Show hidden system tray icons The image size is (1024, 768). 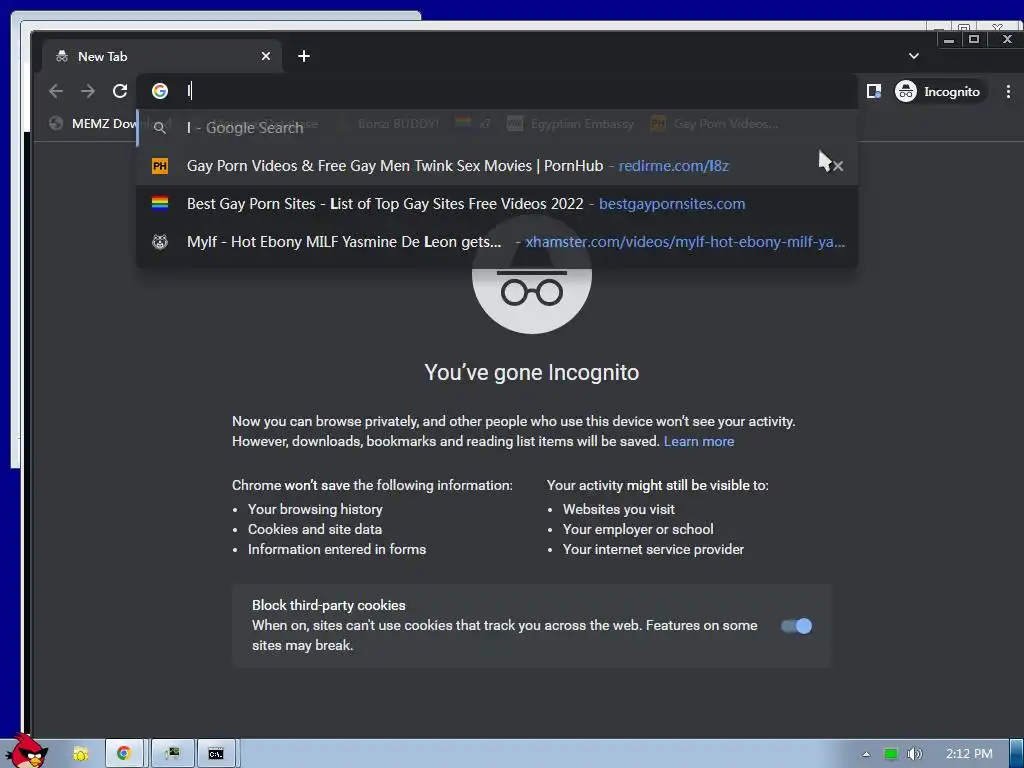click(x=866, y=754)
